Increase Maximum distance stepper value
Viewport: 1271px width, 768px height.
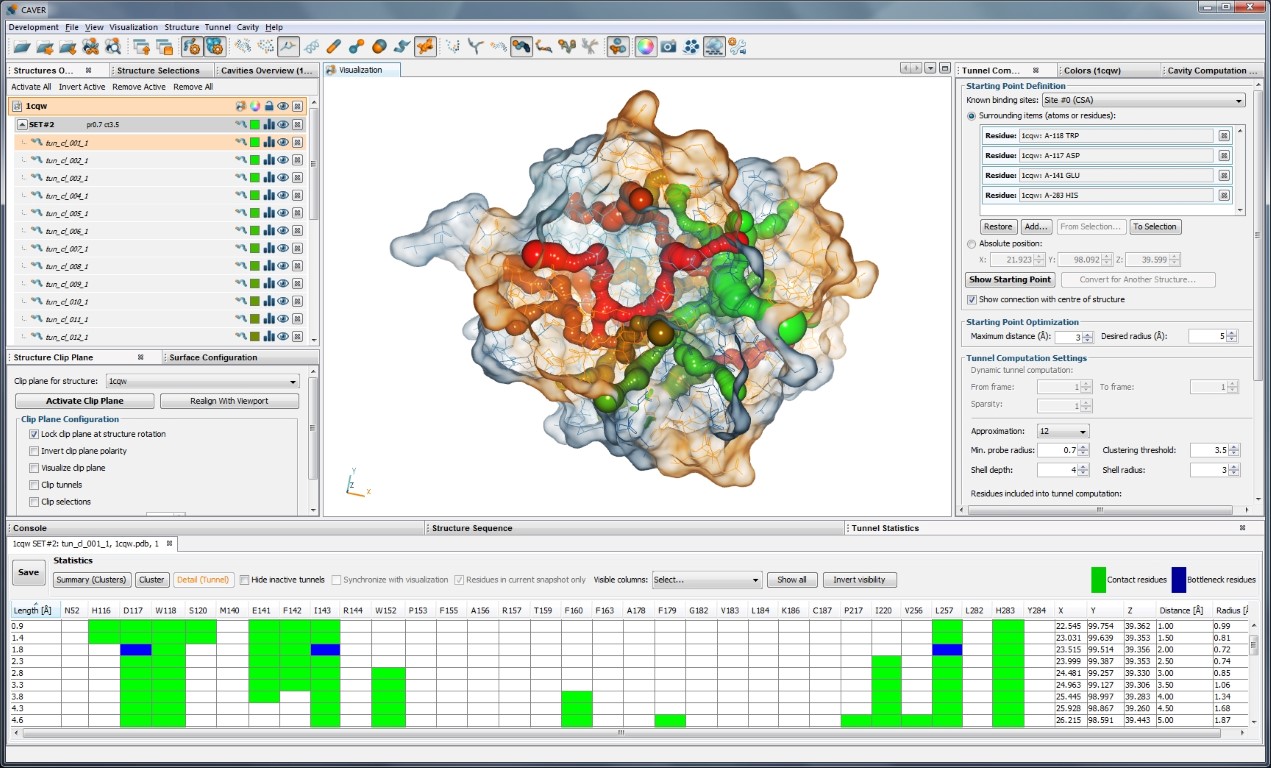(x=1088, y=333)
